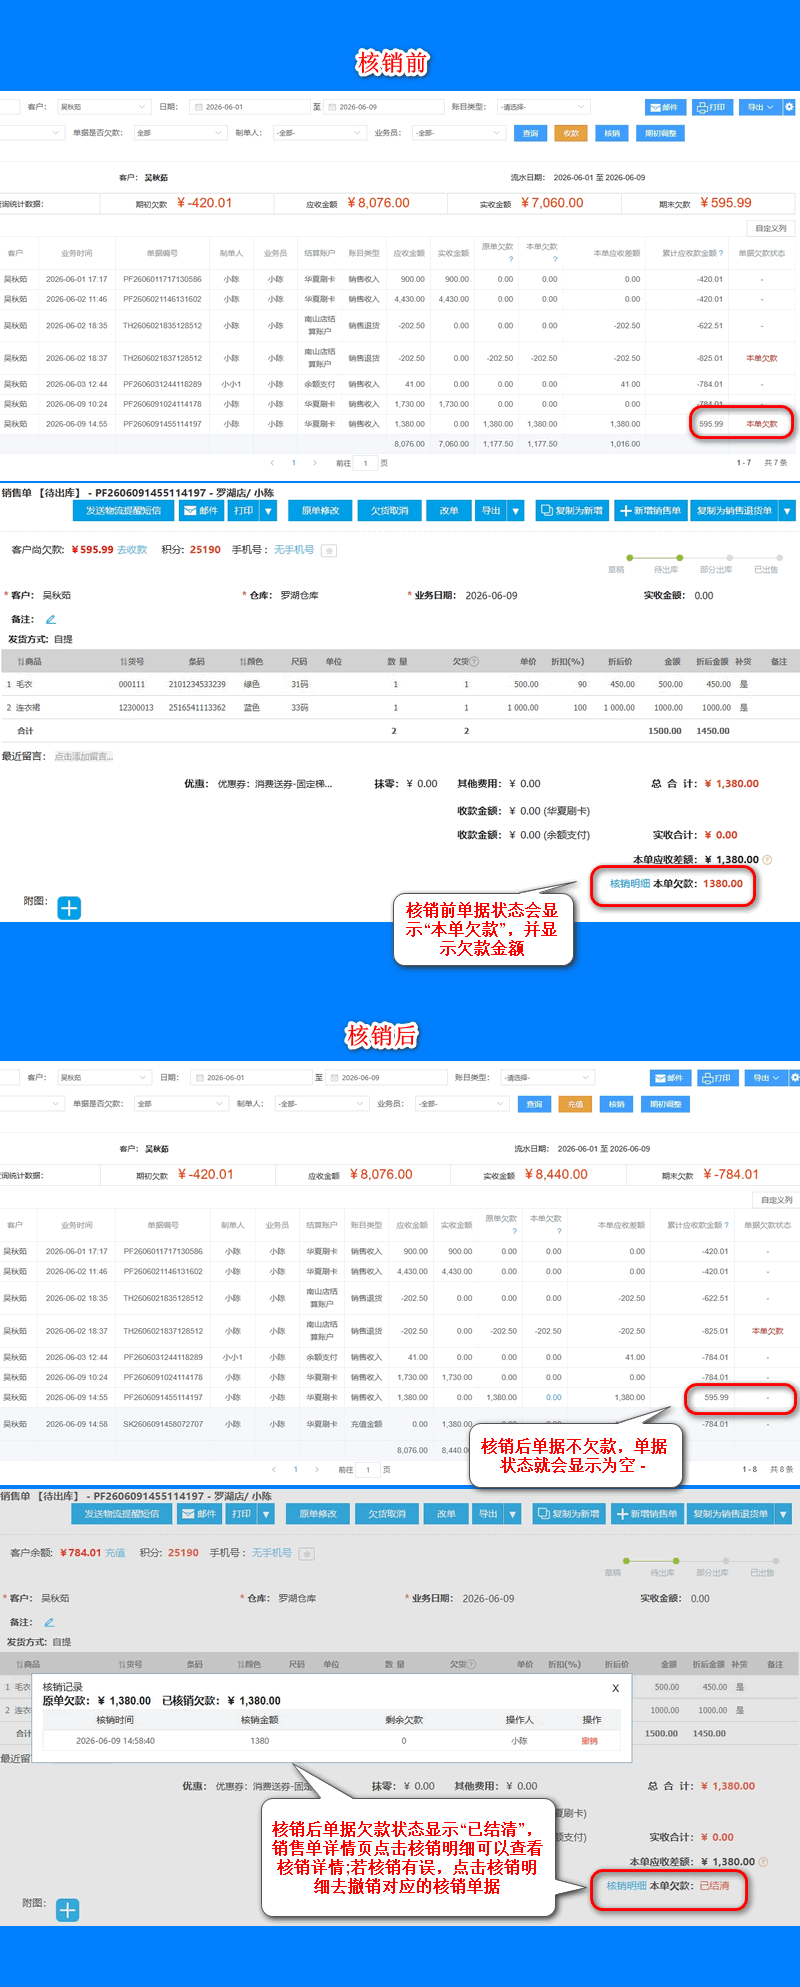Open 核销明细 link beside 已结清
Screen dimensions: 800x1987
[x=626, y=1886]
